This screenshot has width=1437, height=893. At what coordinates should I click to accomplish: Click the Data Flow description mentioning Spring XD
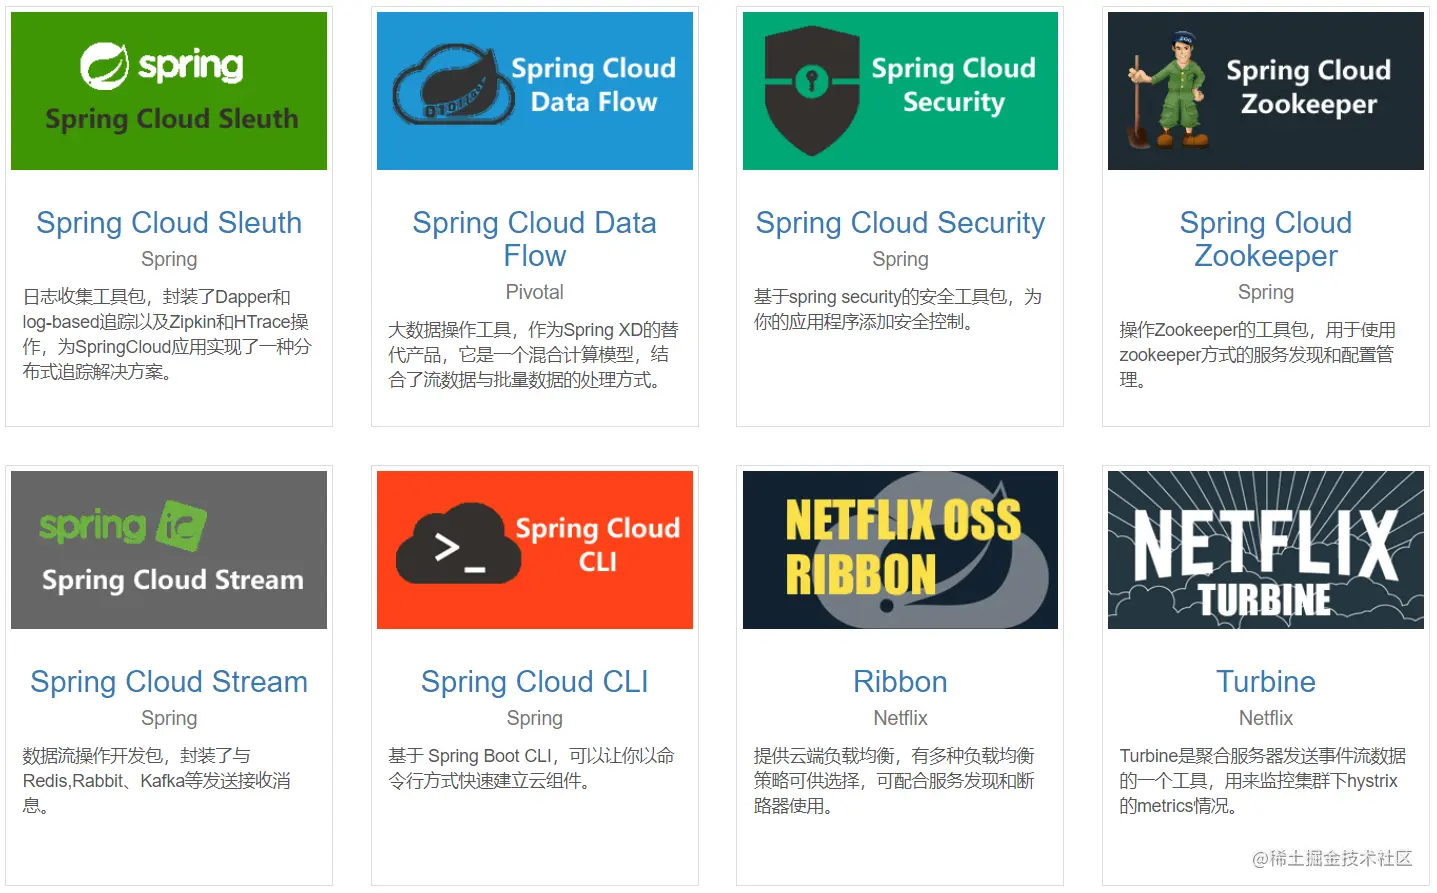534,355
